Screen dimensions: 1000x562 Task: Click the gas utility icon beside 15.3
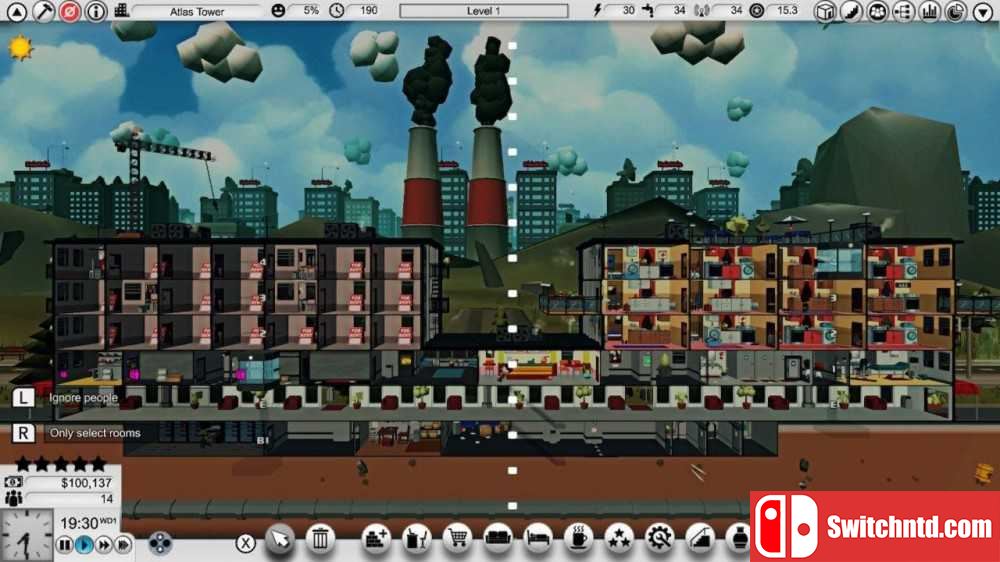756,11
